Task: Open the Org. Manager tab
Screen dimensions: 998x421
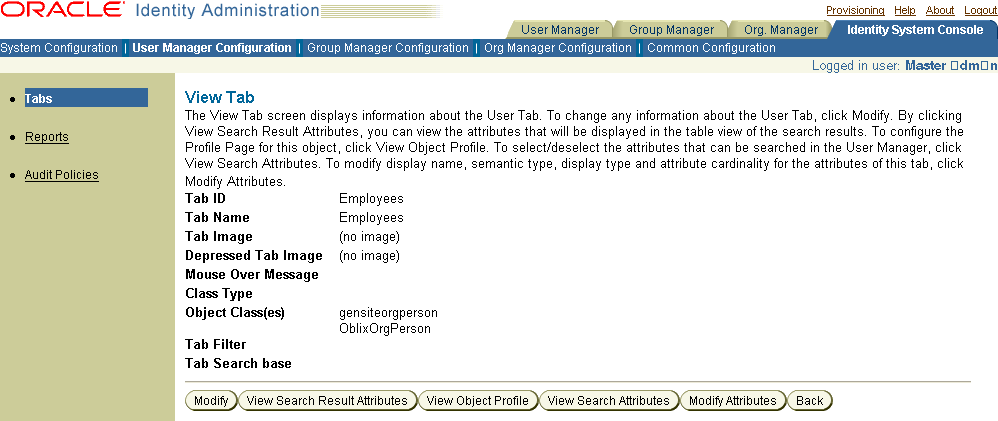Action: point(781,30)
